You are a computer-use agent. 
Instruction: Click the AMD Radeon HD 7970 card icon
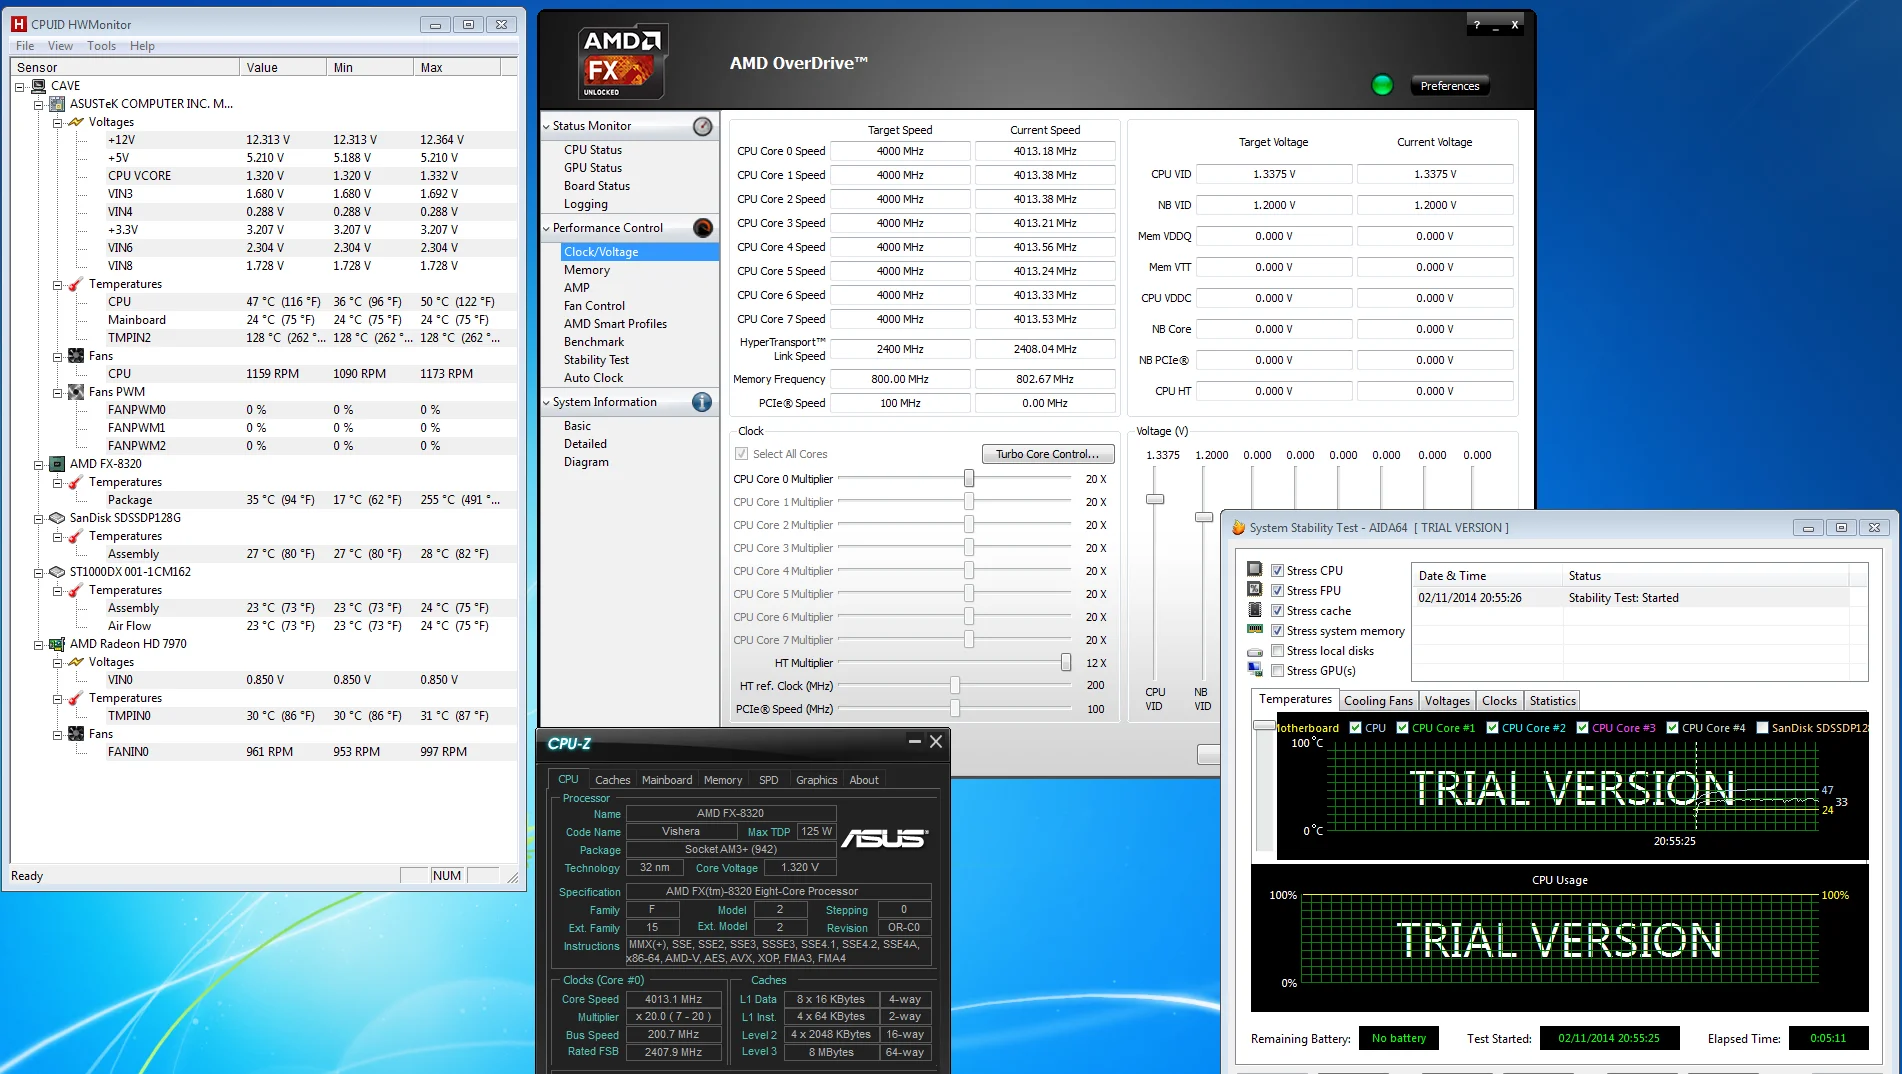[x=58, y=644]
